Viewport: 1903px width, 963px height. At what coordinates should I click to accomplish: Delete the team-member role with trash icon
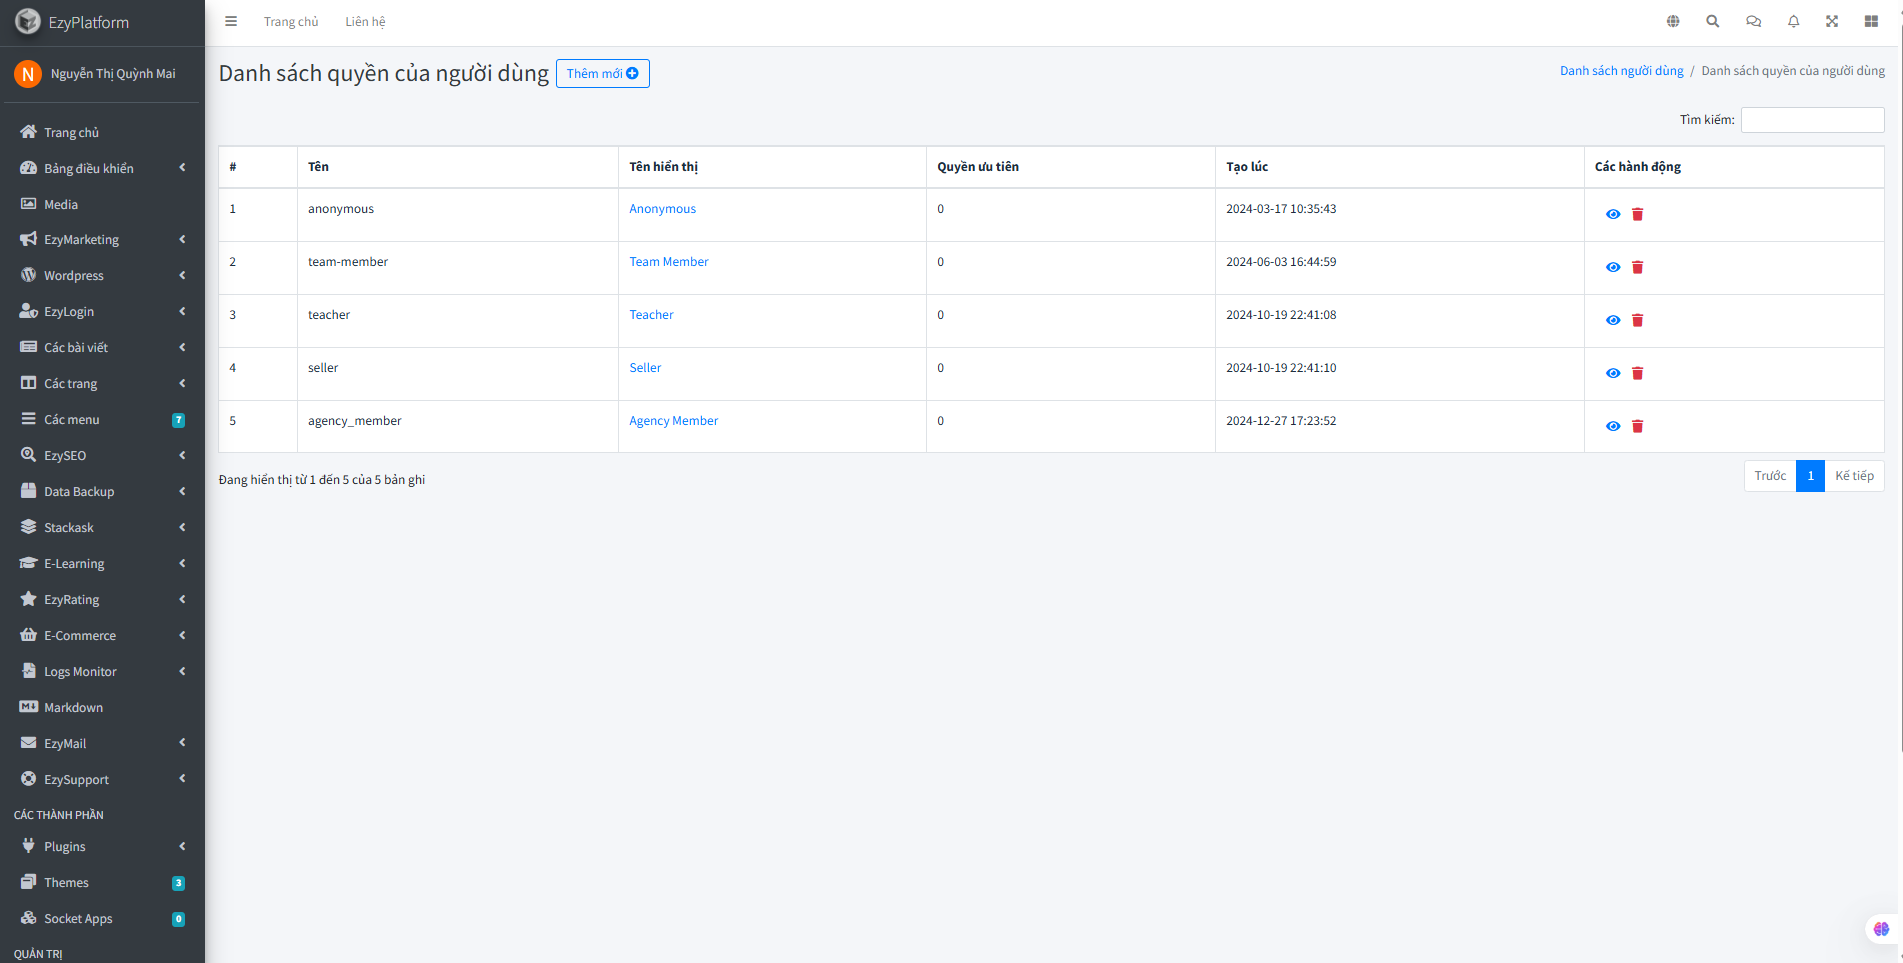[1638, 267]
